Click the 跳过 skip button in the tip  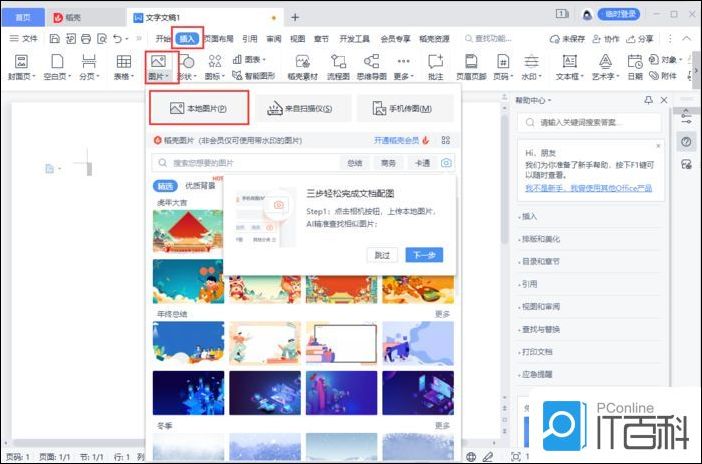coord(382,255)
